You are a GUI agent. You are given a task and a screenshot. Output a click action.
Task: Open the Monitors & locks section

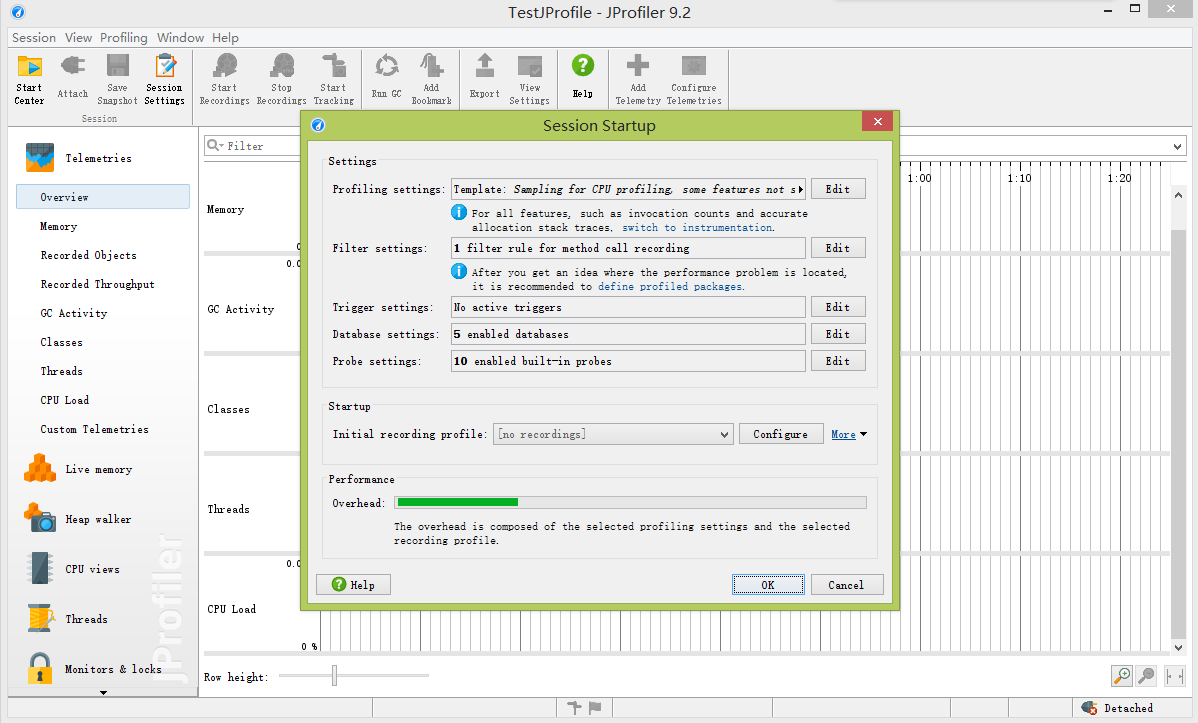coord(113,669)
